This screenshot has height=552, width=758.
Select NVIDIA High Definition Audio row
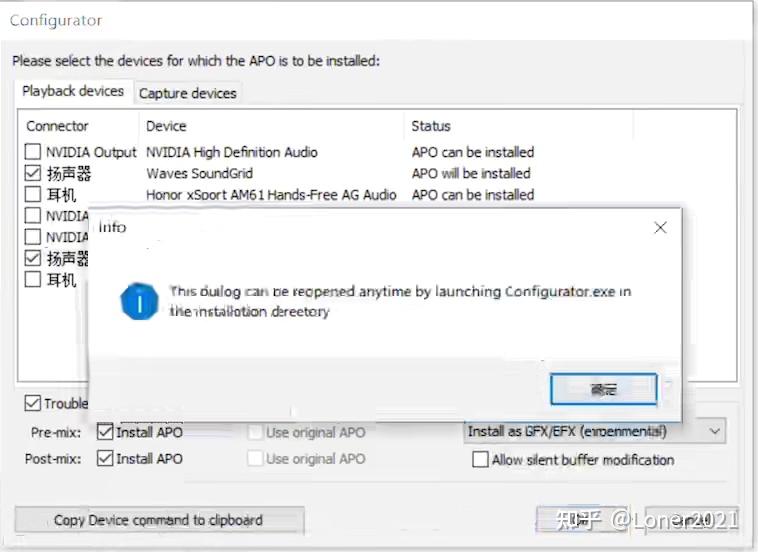[x=231, y=152]
